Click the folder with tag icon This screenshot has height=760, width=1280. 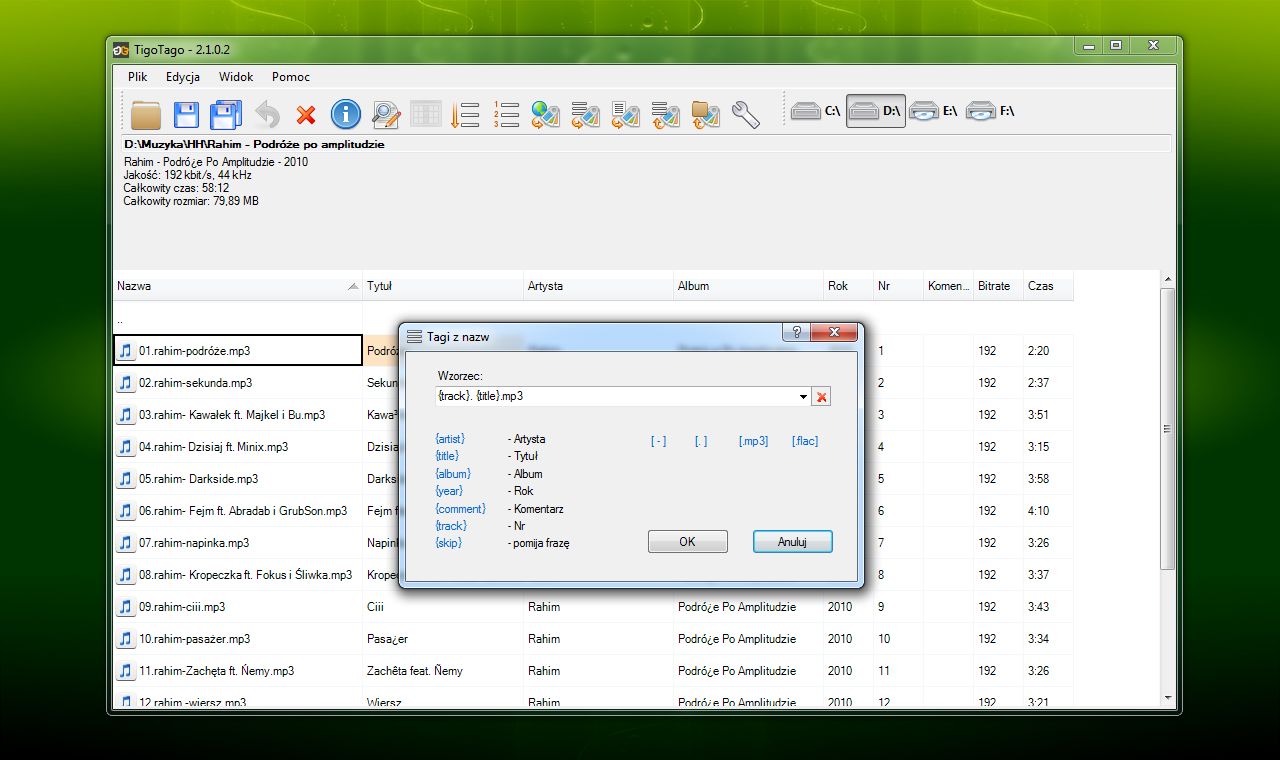point(706,113)
